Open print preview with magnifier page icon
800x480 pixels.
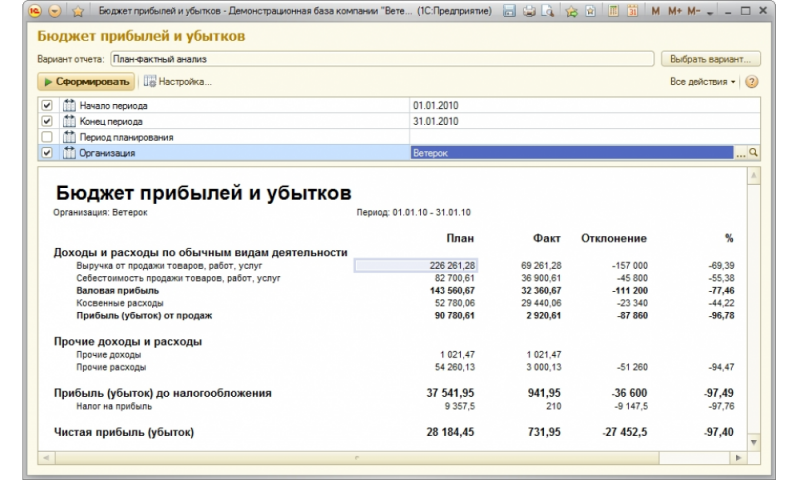click(x=547, y=11)
